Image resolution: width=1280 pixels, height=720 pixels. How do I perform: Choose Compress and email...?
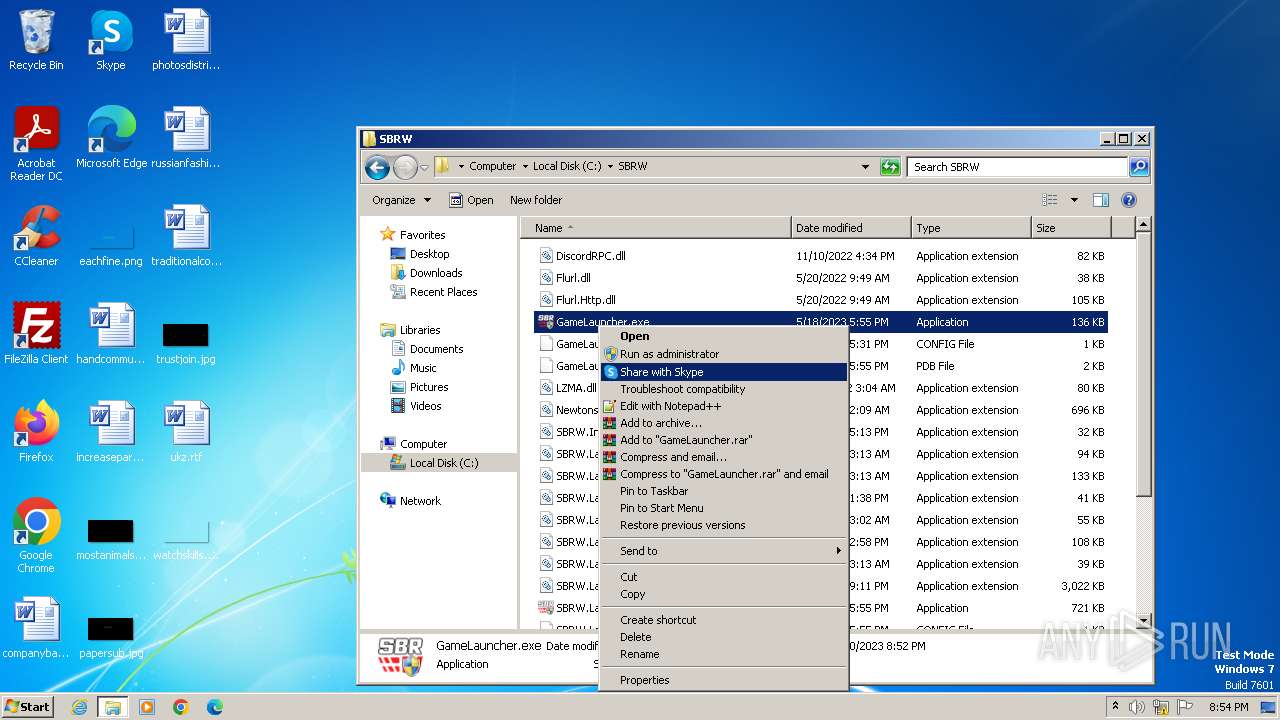pyautogui.click(x=723, y=457)
